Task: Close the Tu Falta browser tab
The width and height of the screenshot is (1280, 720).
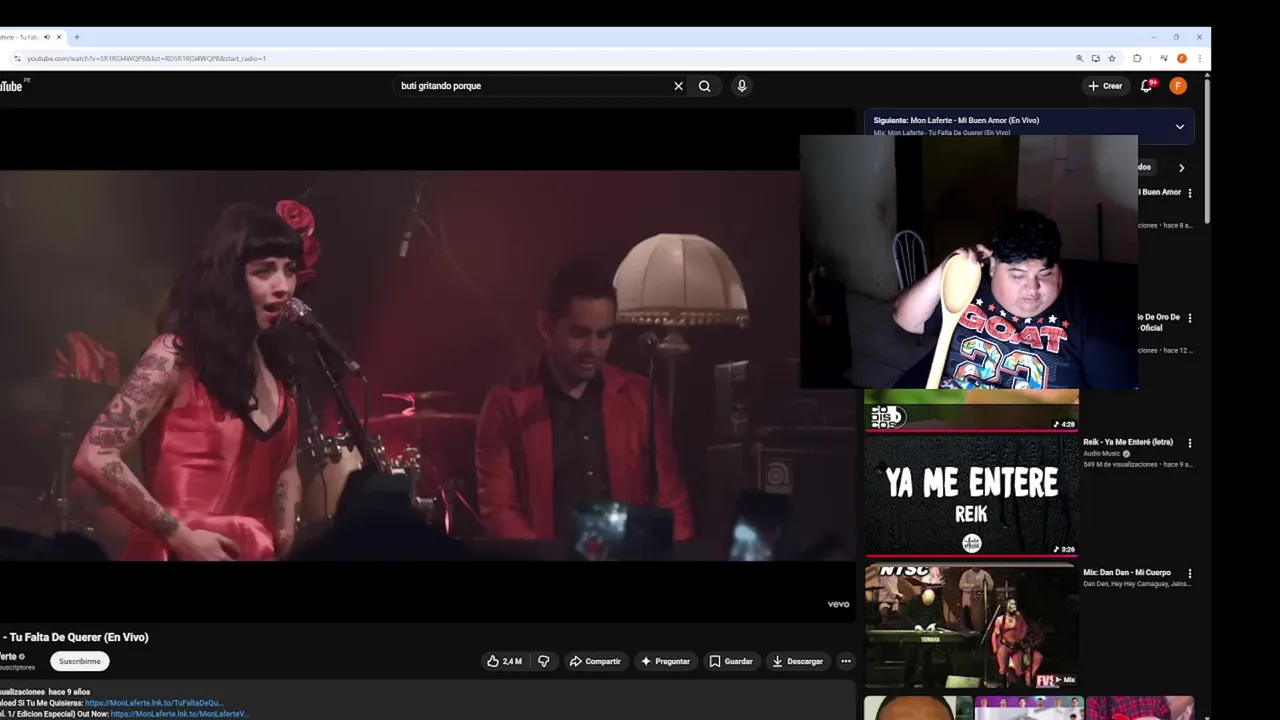Action: (59, 37)
